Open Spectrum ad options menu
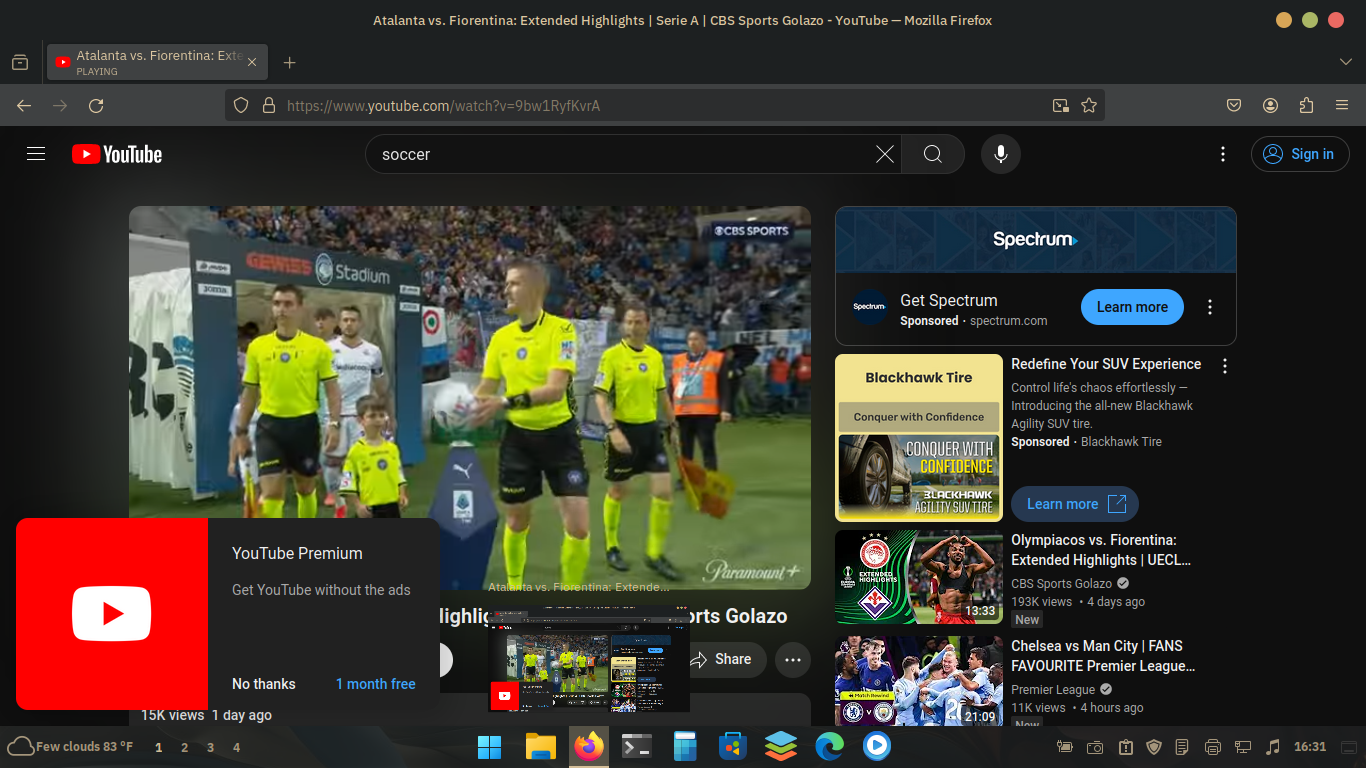Image resolution: width=1366 pixels, height=768 pixels. click(x=1210, y=307)
